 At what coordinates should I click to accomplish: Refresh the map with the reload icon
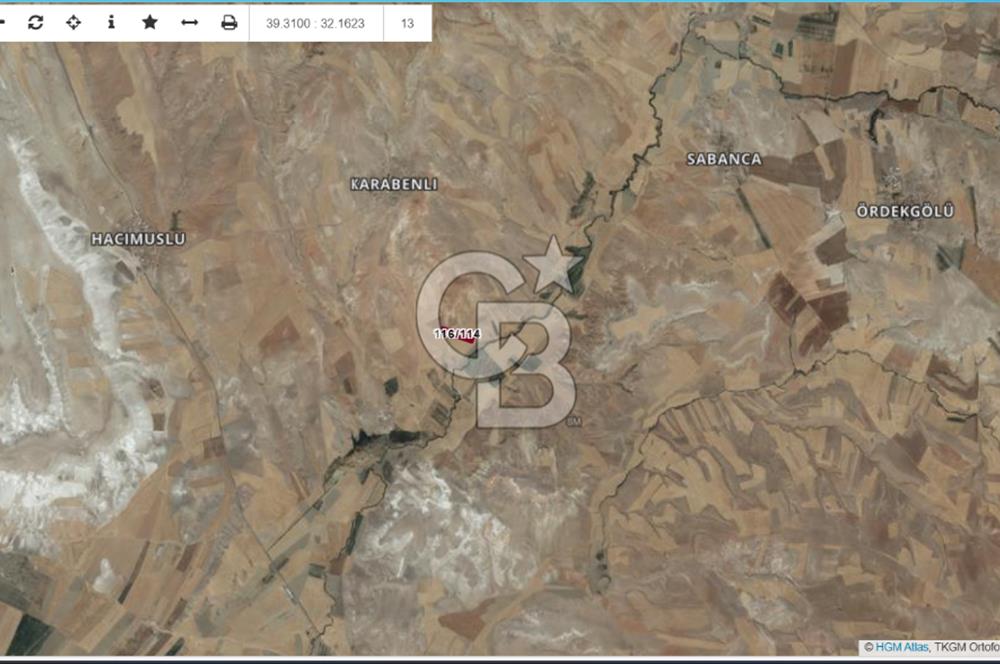(x=35, y=22)
